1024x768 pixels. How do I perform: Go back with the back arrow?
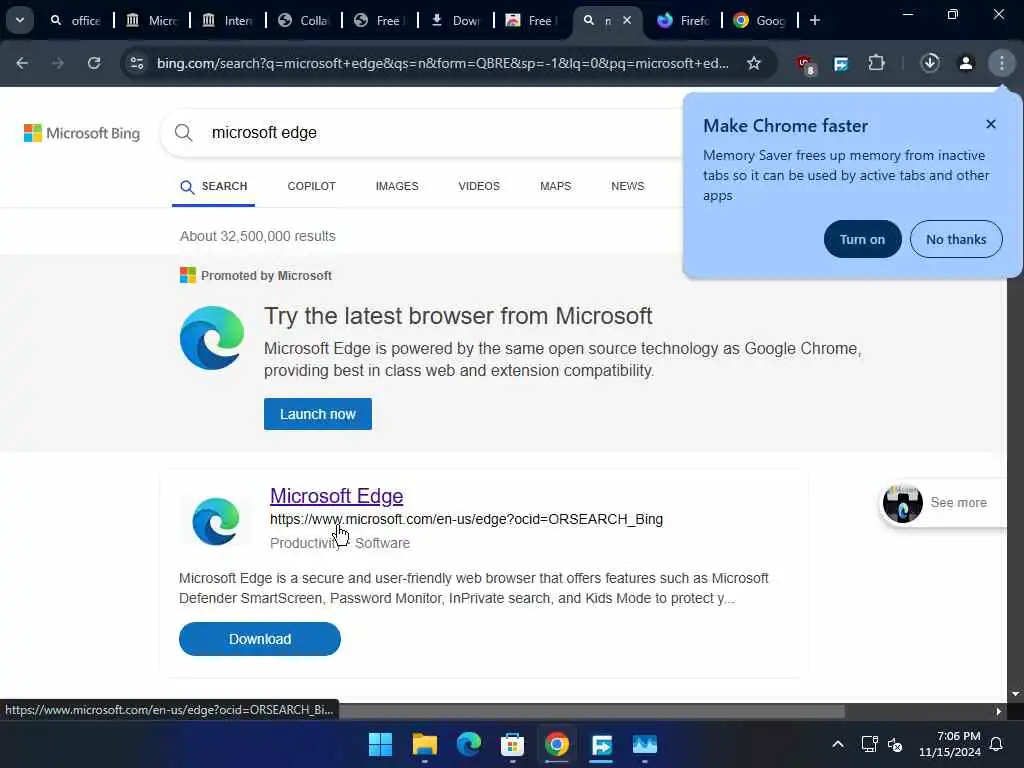tap(22, 63)
